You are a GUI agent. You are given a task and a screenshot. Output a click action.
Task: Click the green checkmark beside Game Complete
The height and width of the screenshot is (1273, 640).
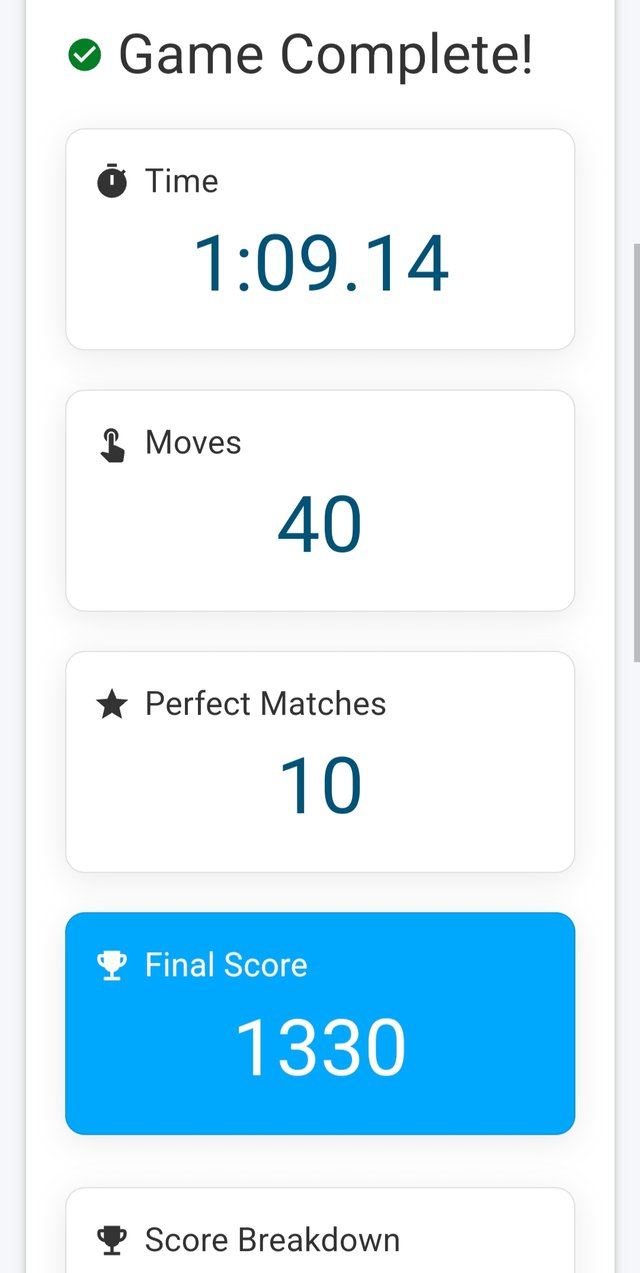[85, 55]
